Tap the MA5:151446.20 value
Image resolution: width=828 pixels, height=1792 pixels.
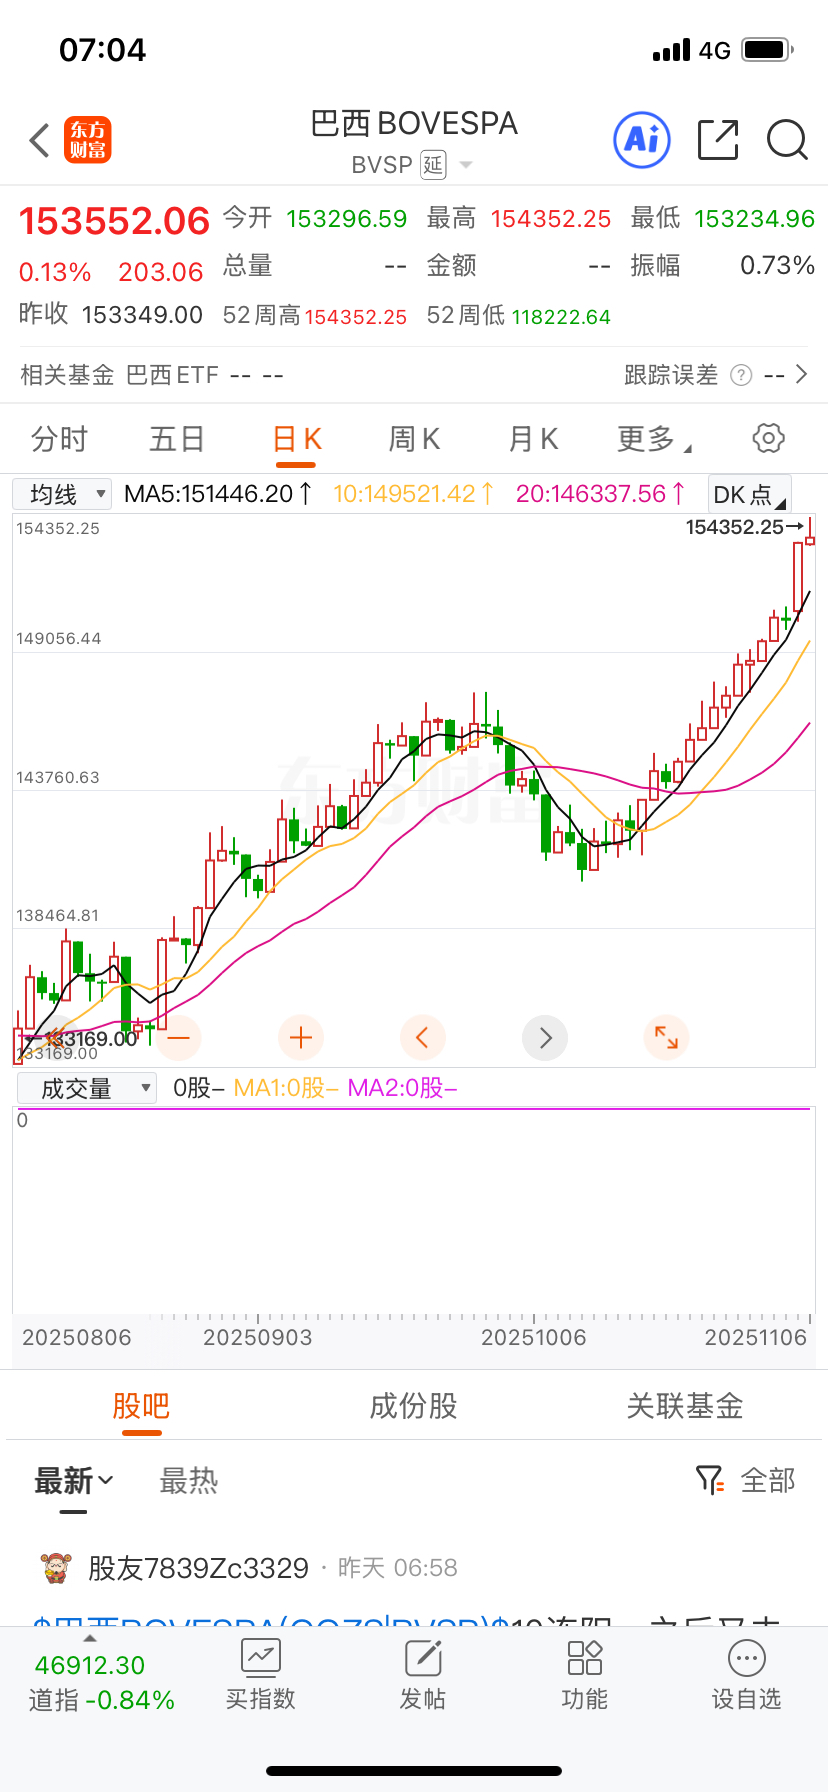pyautogui.click(x=218, y=494)
